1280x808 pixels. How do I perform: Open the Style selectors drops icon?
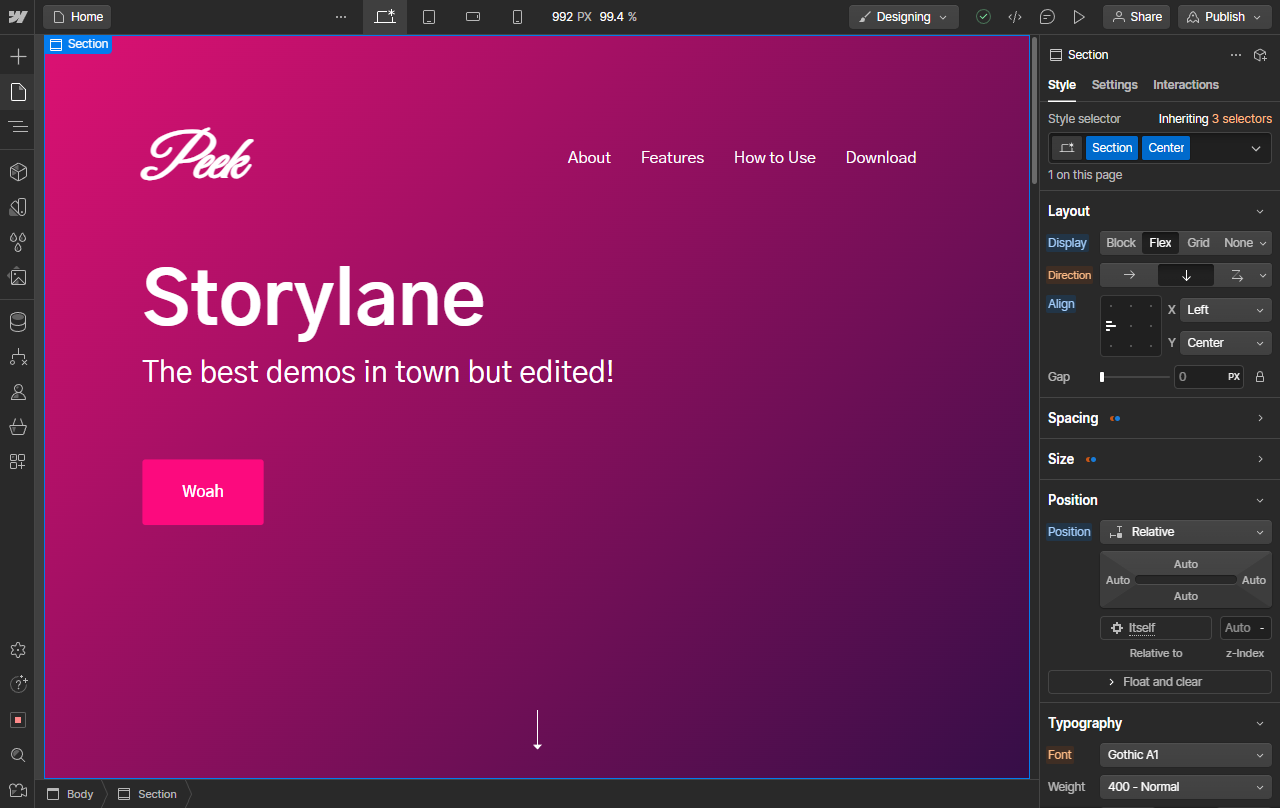click(x=17, y=242)
